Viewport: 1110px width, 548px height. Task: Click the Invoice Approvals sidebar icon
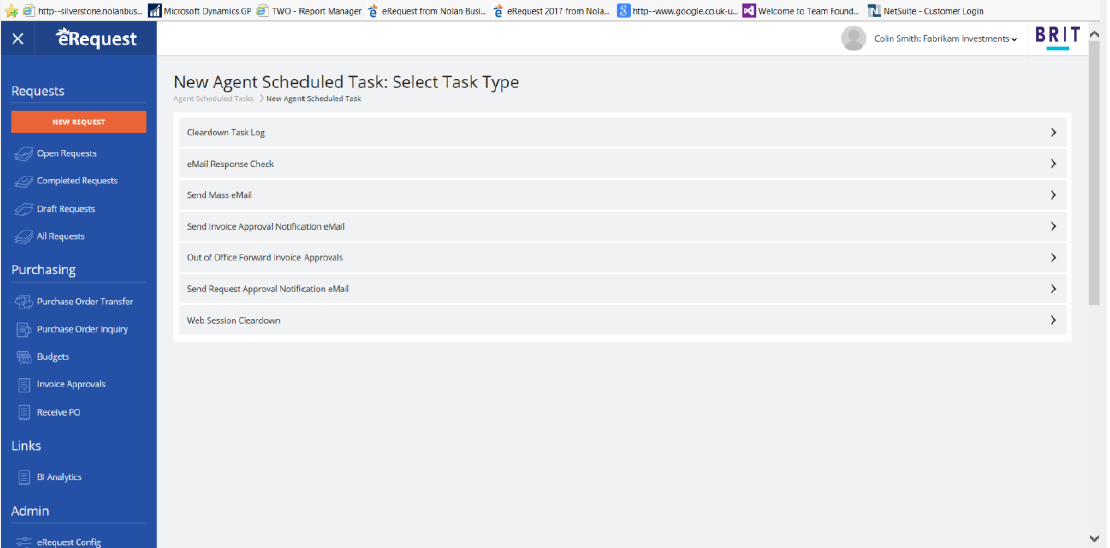coord(24,385)
